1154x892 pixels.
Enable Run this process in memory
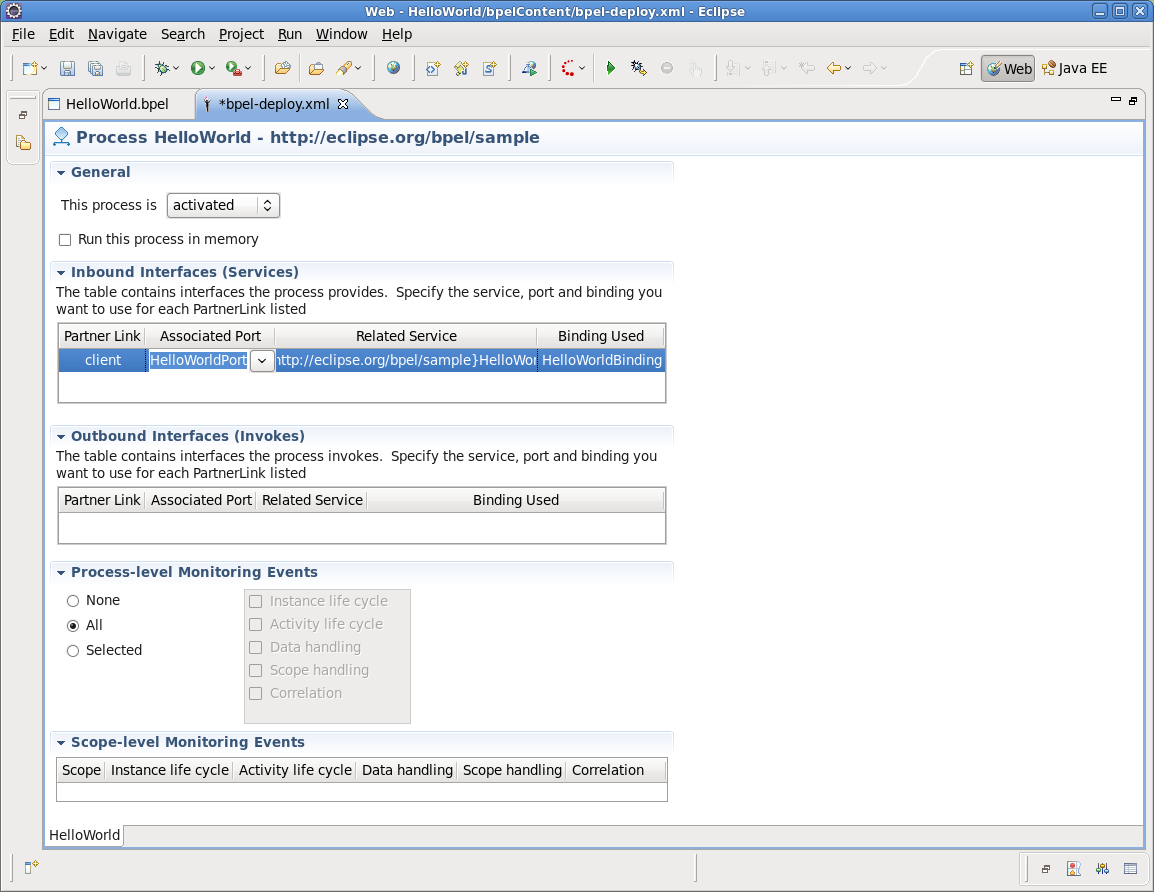65,239
